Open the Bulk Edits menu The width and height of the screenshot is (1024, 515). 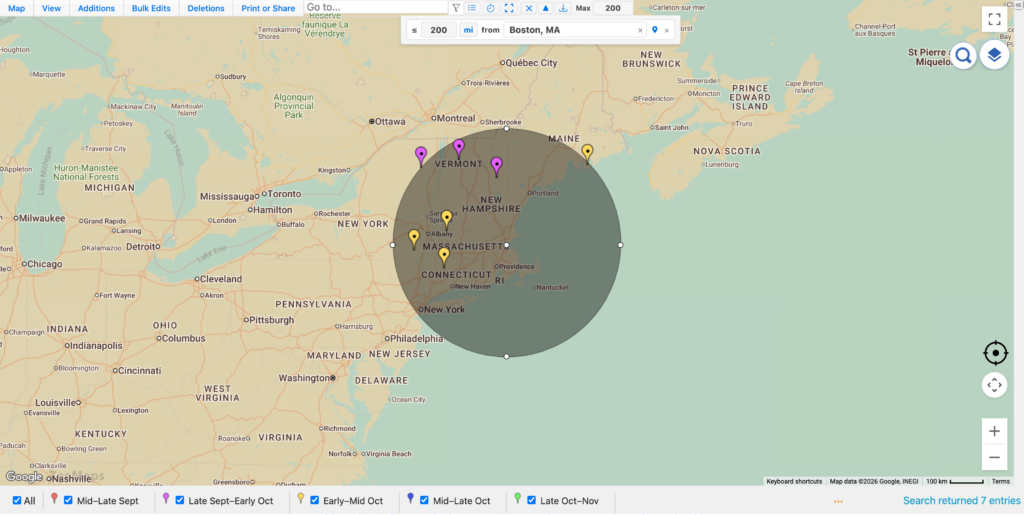(151, 8)
